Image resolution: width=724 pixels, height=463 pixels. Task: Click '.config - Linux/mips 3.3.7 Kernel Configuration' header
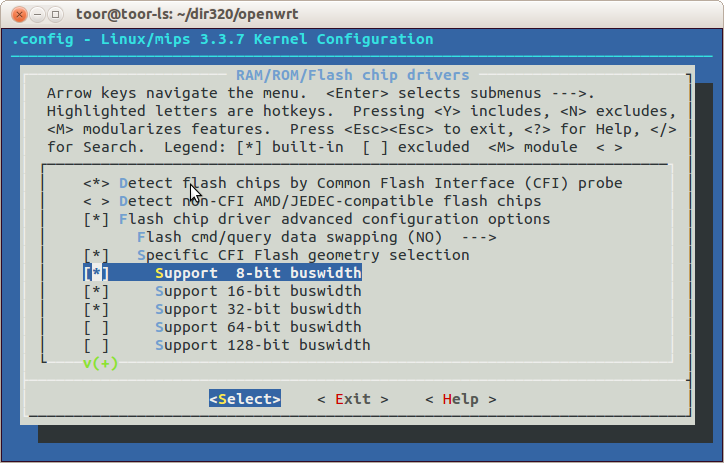pyautogui.click(x=223, y=39)
